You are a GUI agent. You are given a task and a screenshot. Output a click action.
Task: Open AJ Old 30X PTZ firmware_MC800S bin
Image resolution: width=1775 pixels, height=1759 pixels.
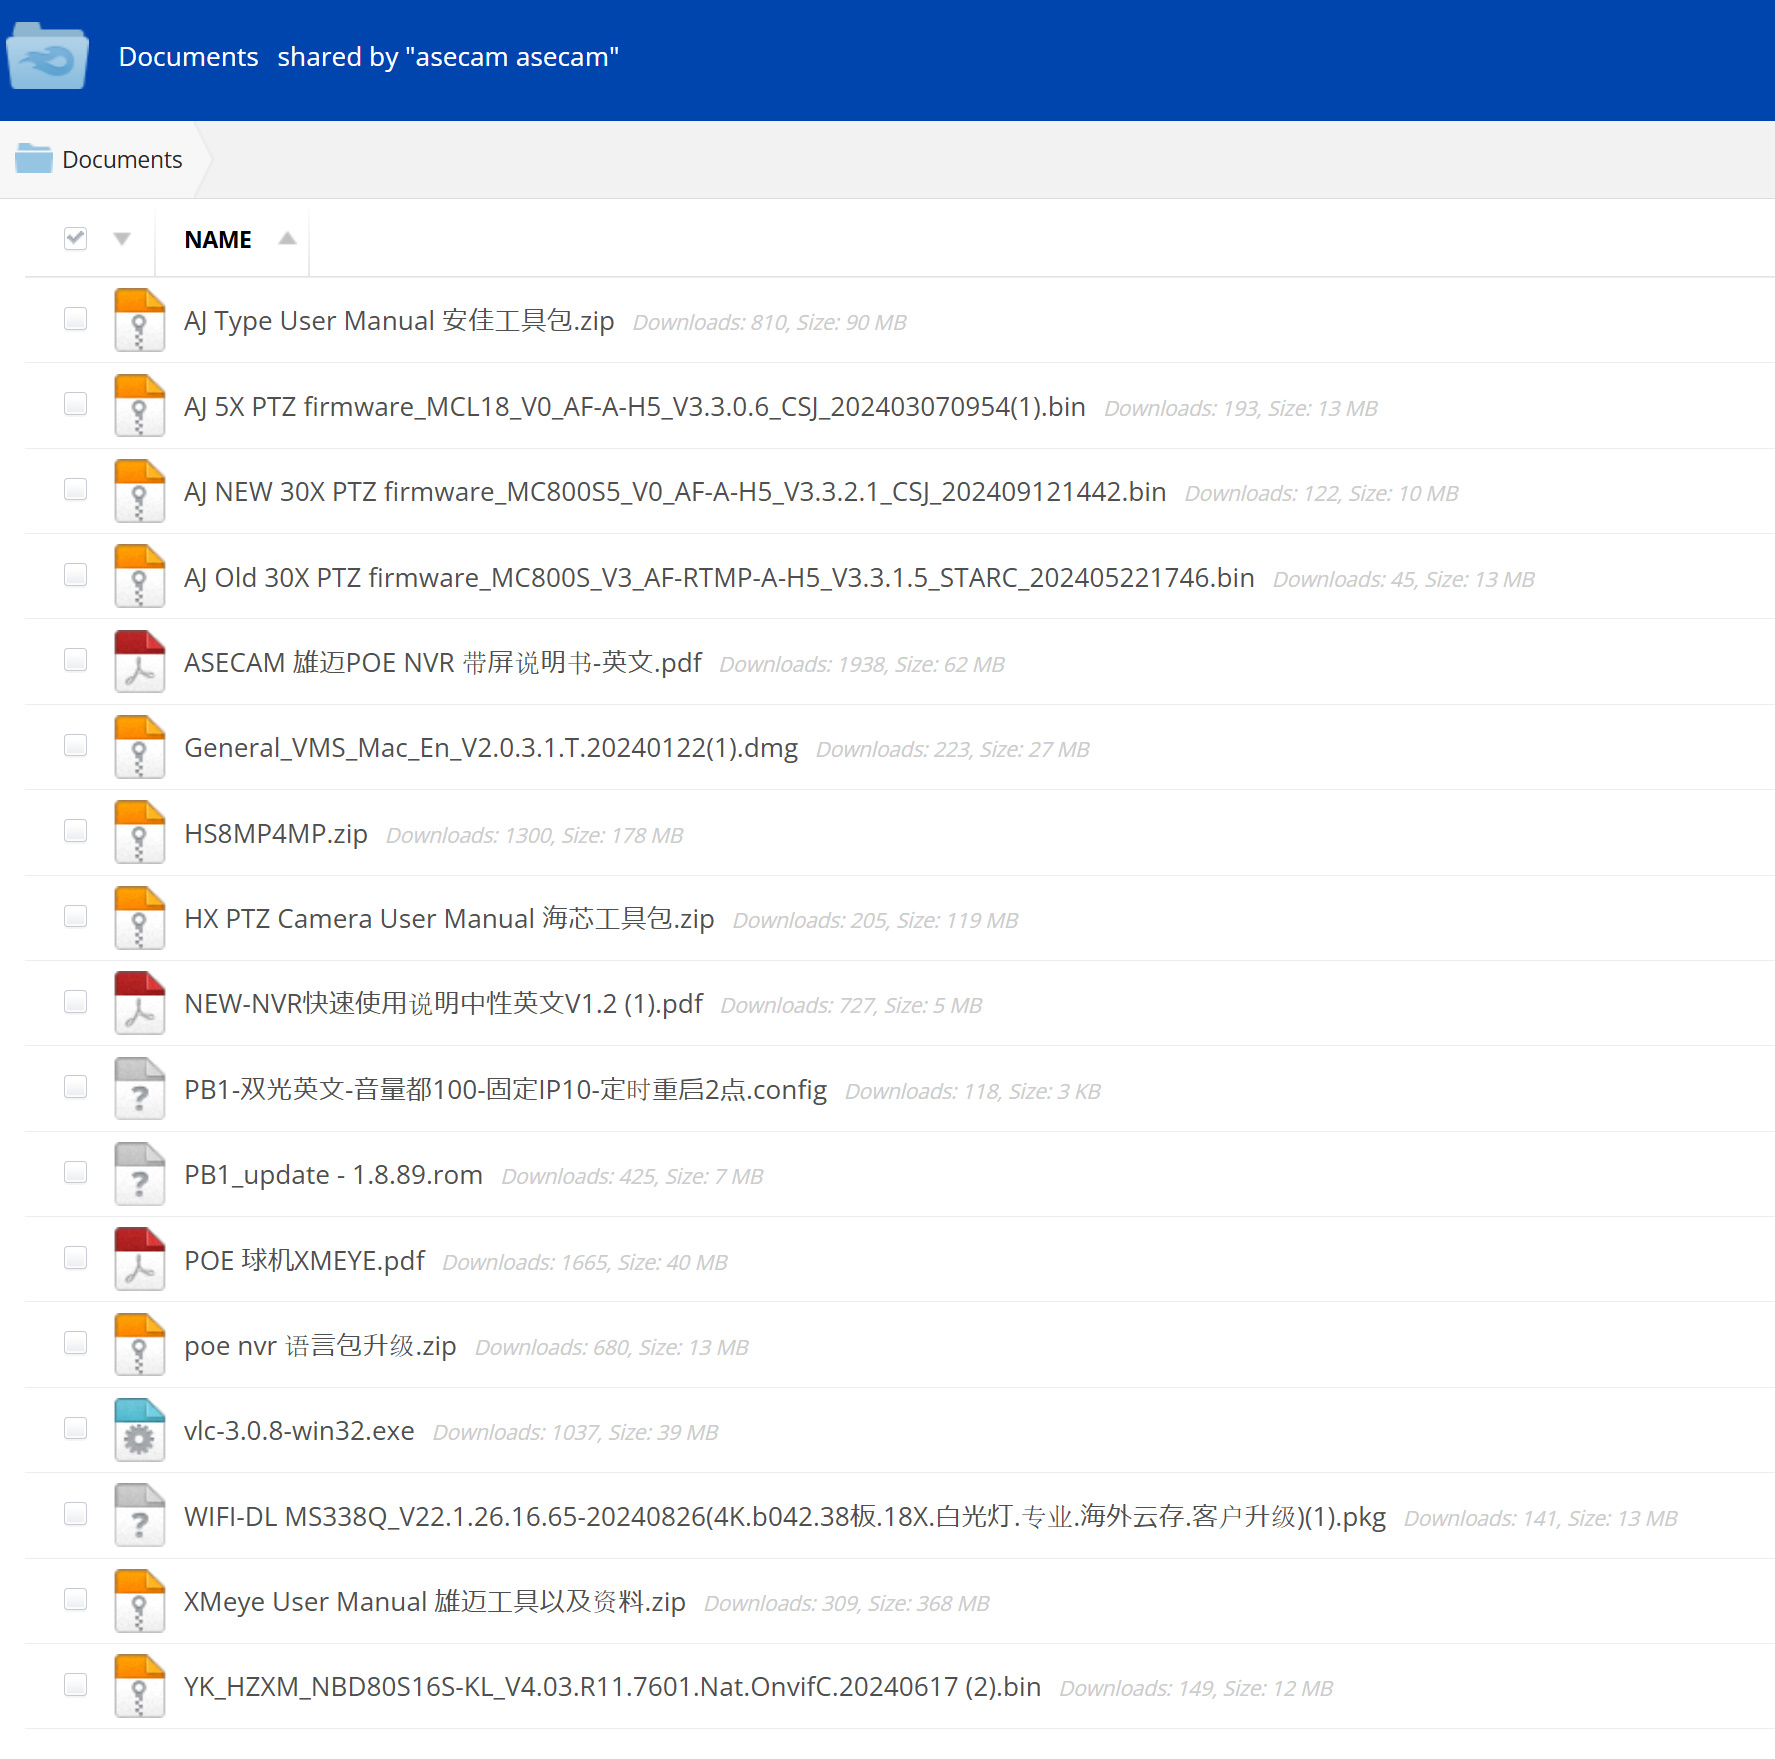coord(719,578)
